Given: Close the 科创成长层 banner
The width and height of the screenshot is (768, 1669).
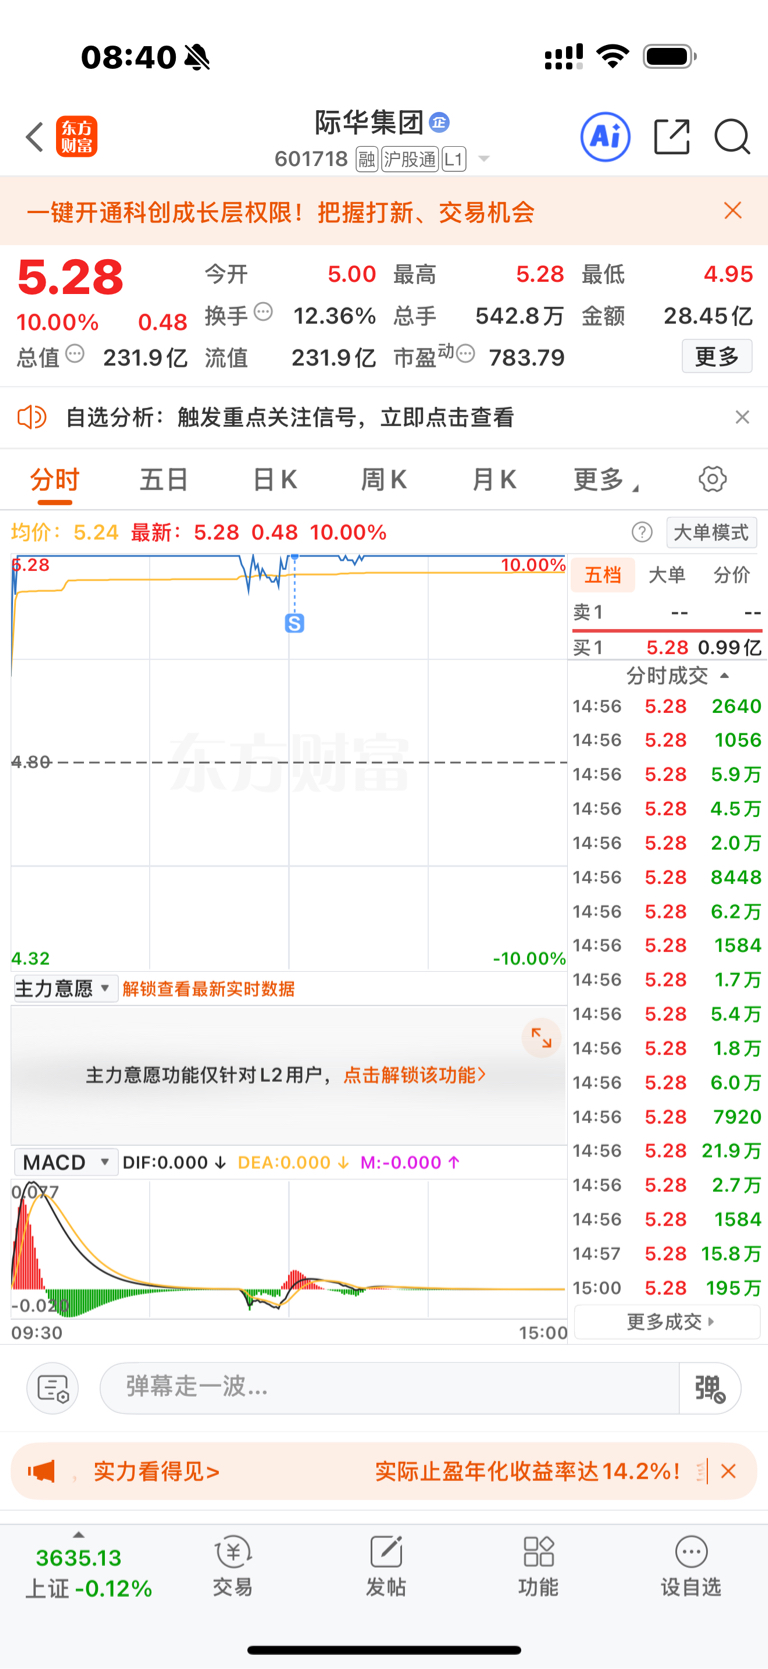Looking at the screenshot, I should pyautogui.click(x=733, y=210).
